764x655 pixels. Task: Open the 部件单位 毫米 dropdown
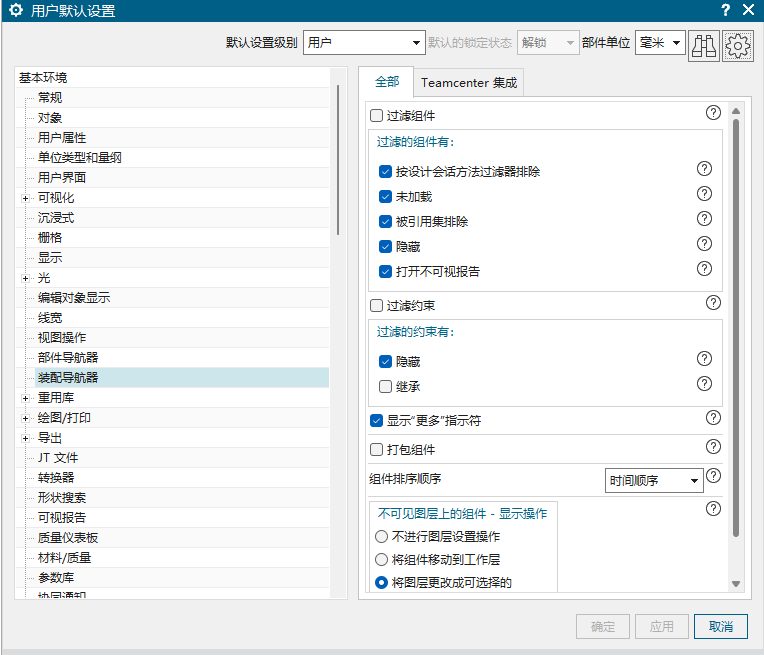click(x=660, y=43)
